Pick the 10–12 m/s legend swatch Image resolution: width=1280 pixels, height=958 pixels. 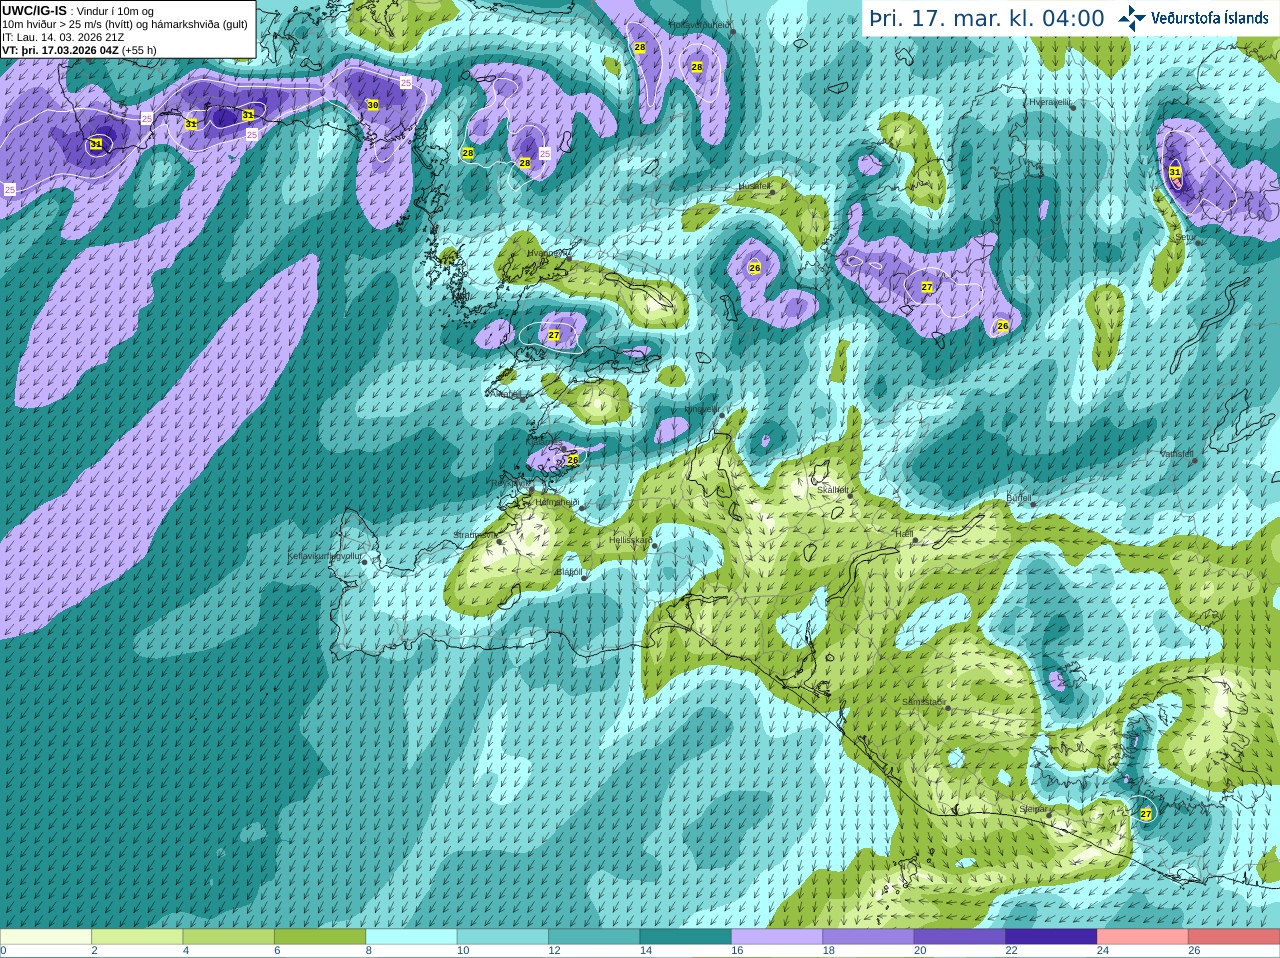[x=503, y=937]
